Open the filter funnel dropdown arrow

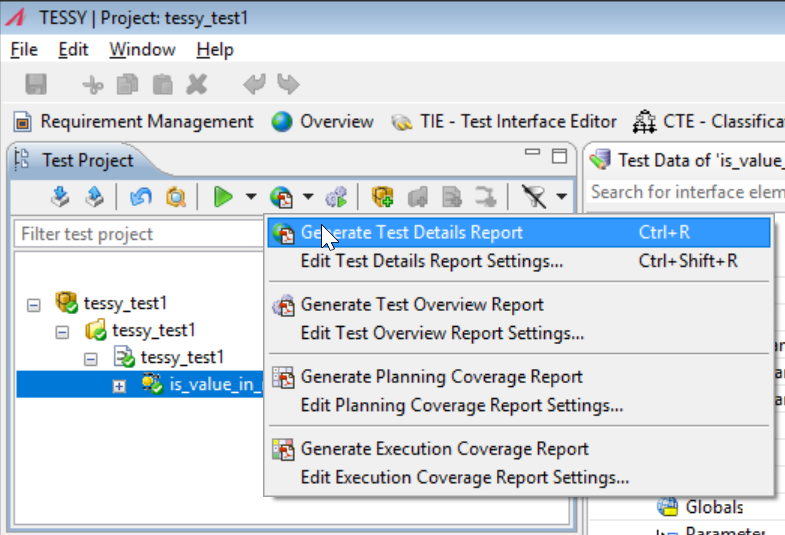(562, 197)
